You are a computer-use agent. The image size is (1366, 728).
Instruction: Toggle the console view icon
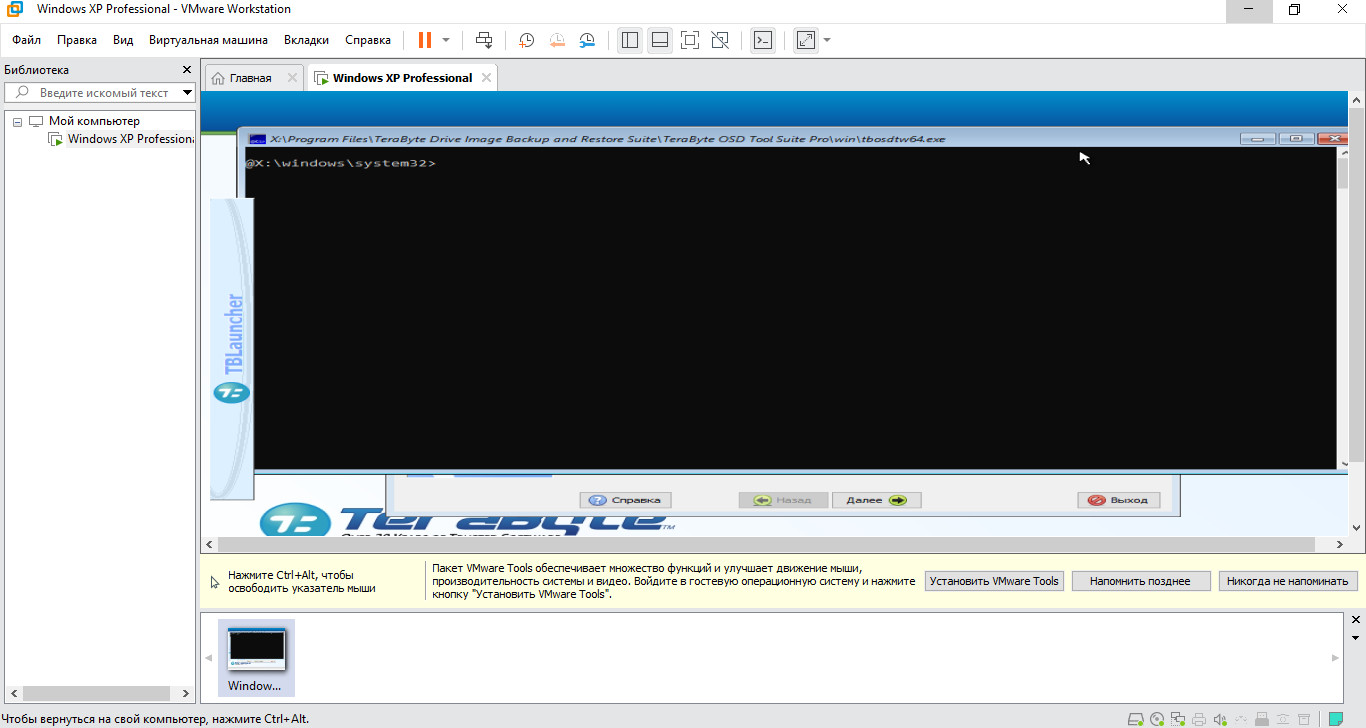[x=762, y=40]
